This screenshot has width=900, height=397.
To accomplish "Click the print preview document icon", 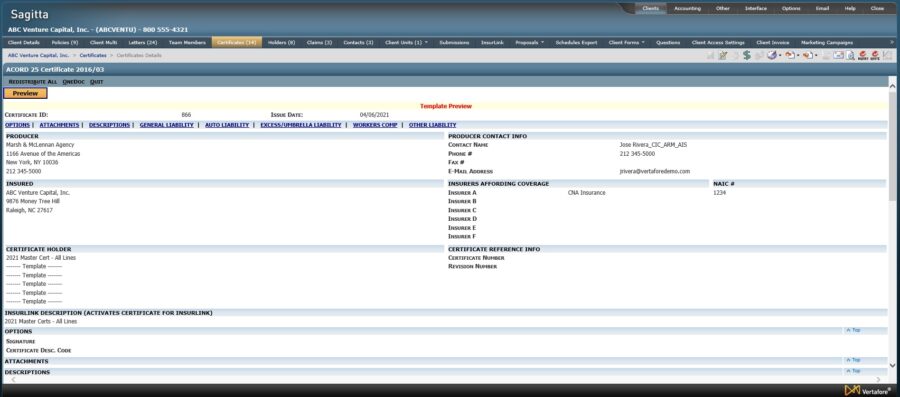I will (x=850, y=55).
